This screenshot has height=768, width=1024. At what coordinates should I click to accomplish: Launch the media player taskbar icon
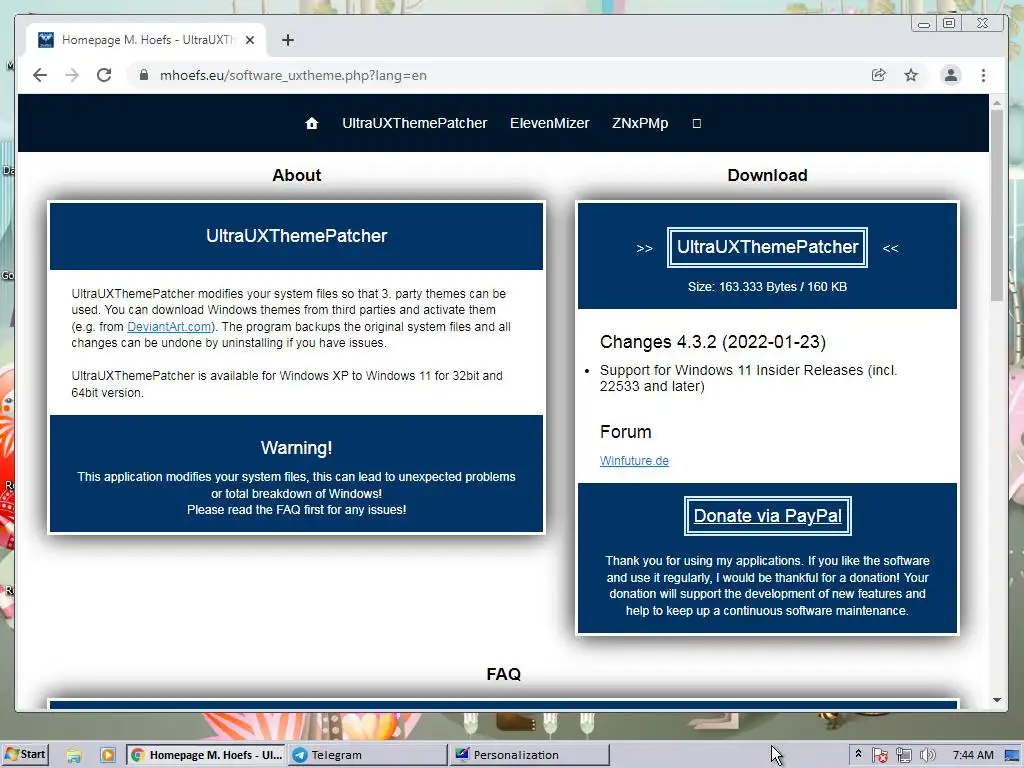pyautogui.click(x=107, y=755)
